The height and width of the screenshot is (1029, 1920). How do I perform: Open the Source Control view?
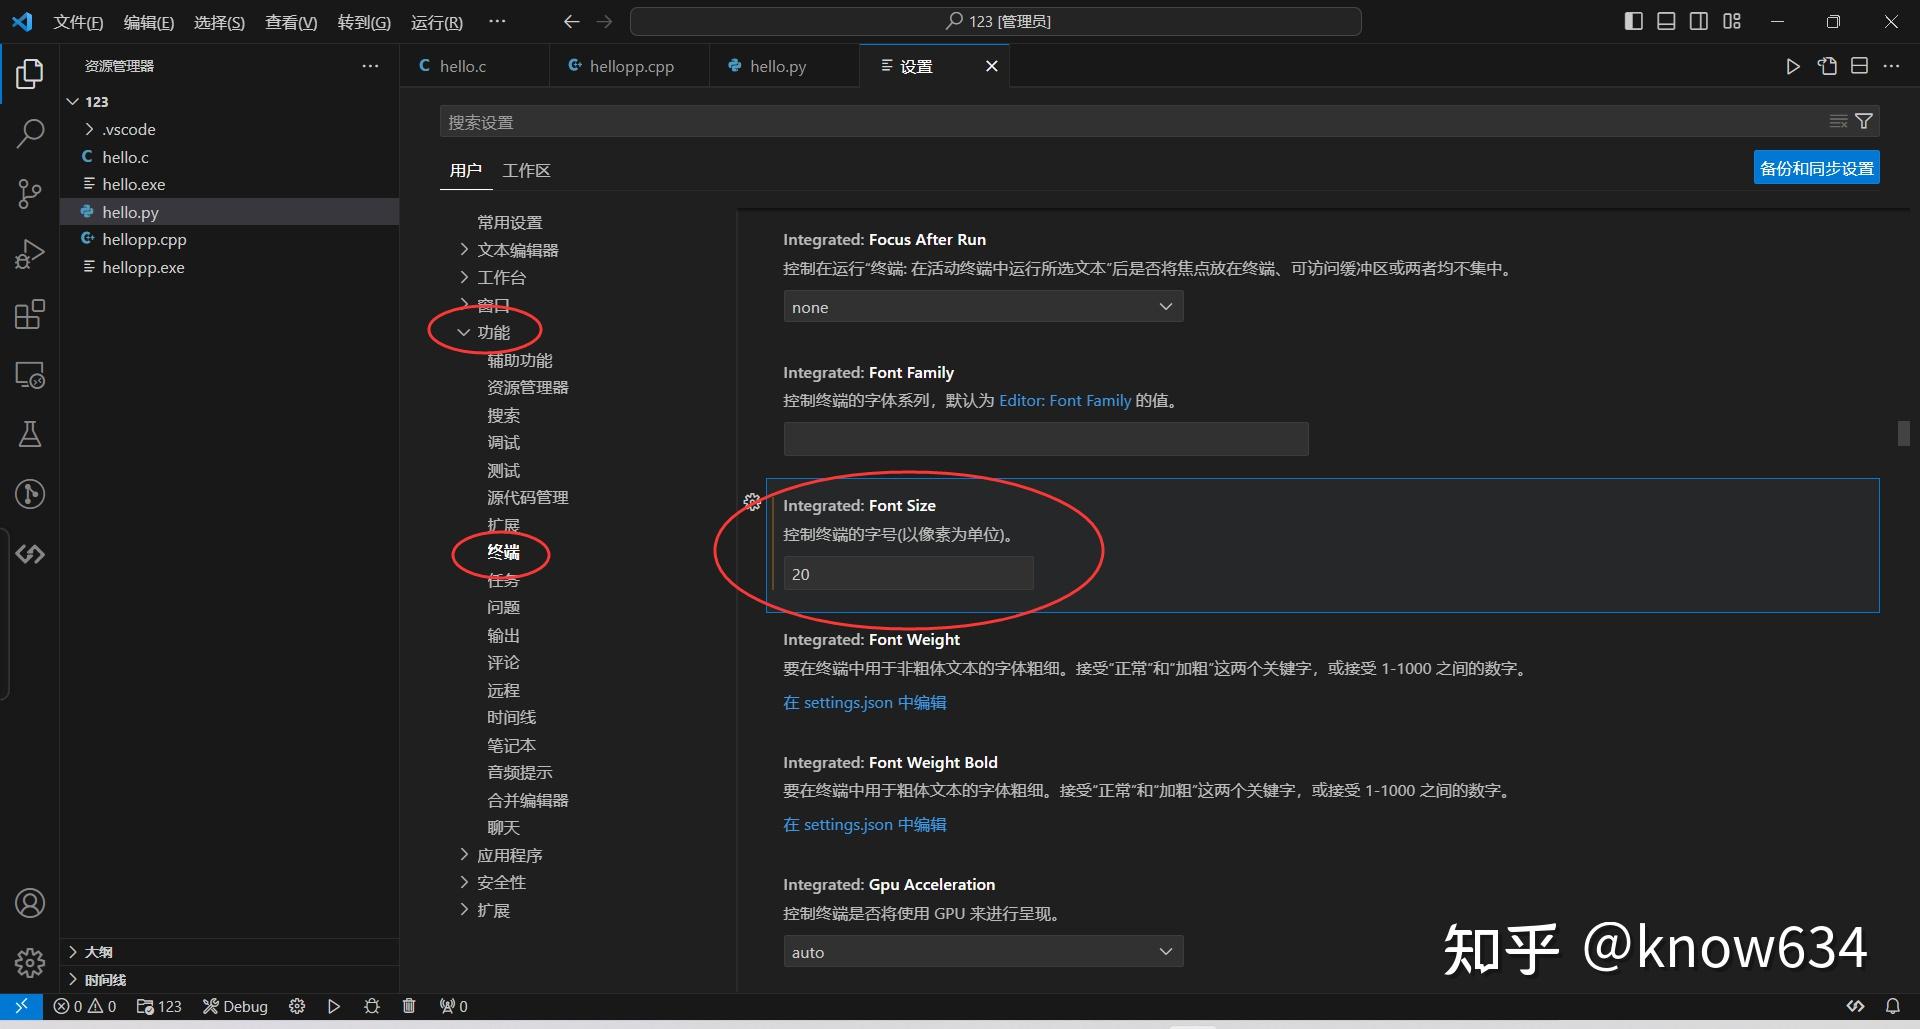(x=29, y=193)
